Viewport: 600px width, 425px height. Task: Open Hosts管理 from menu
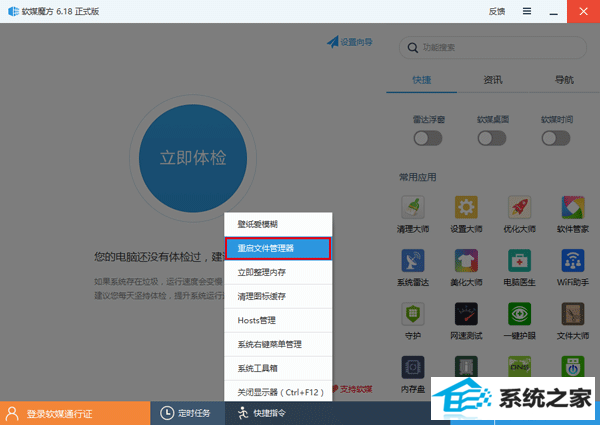(x=278, y=321)
